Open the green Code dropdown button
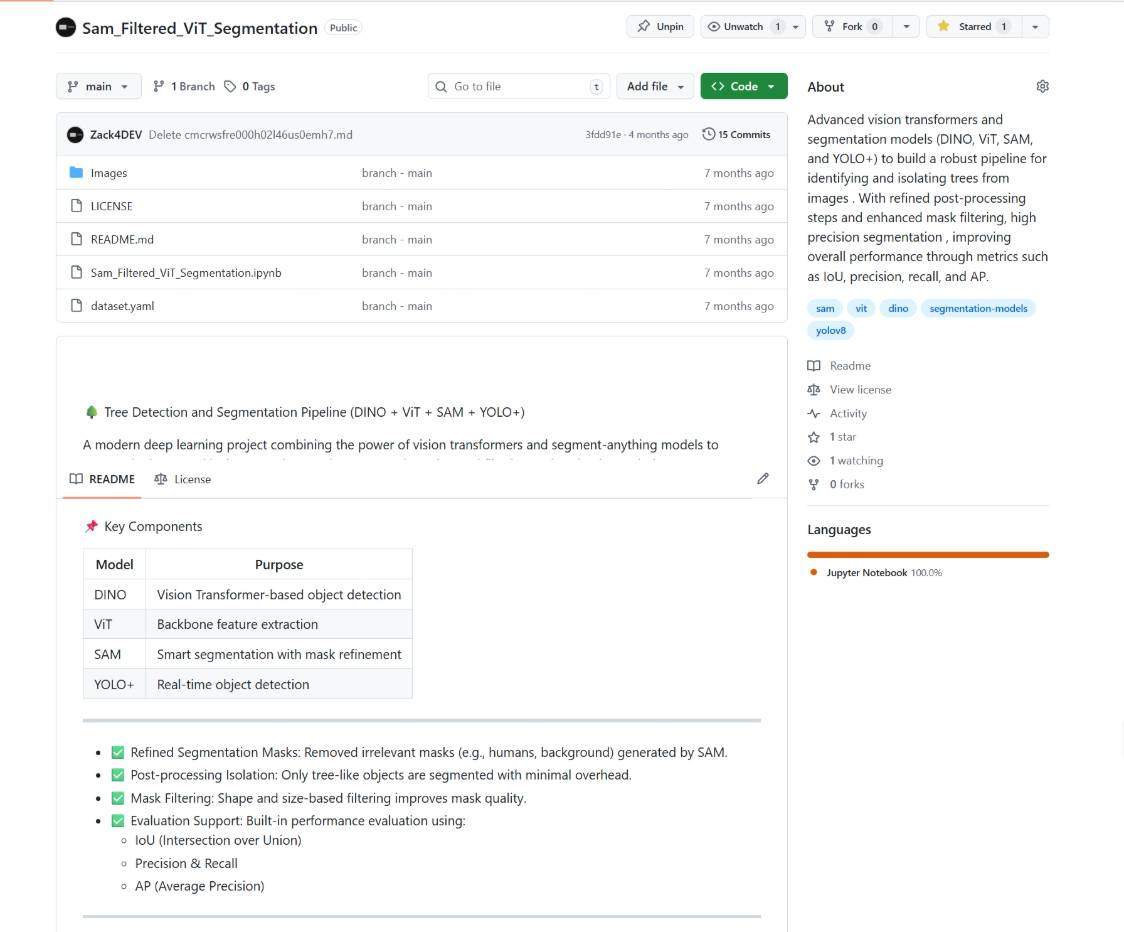The height and width of the screenshot is (932, 1124). (743, 86)
